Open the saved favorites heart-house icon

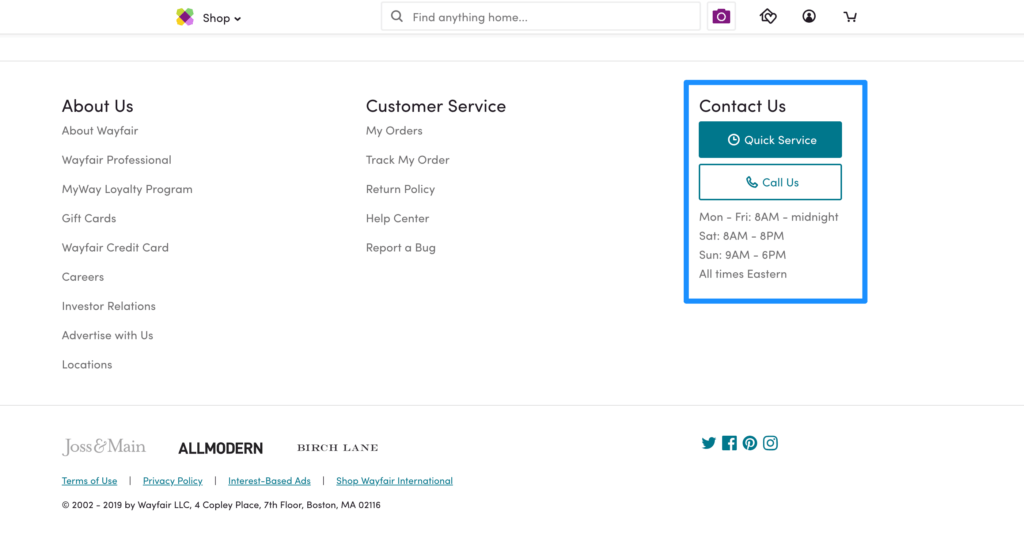[x=768, y=16]
